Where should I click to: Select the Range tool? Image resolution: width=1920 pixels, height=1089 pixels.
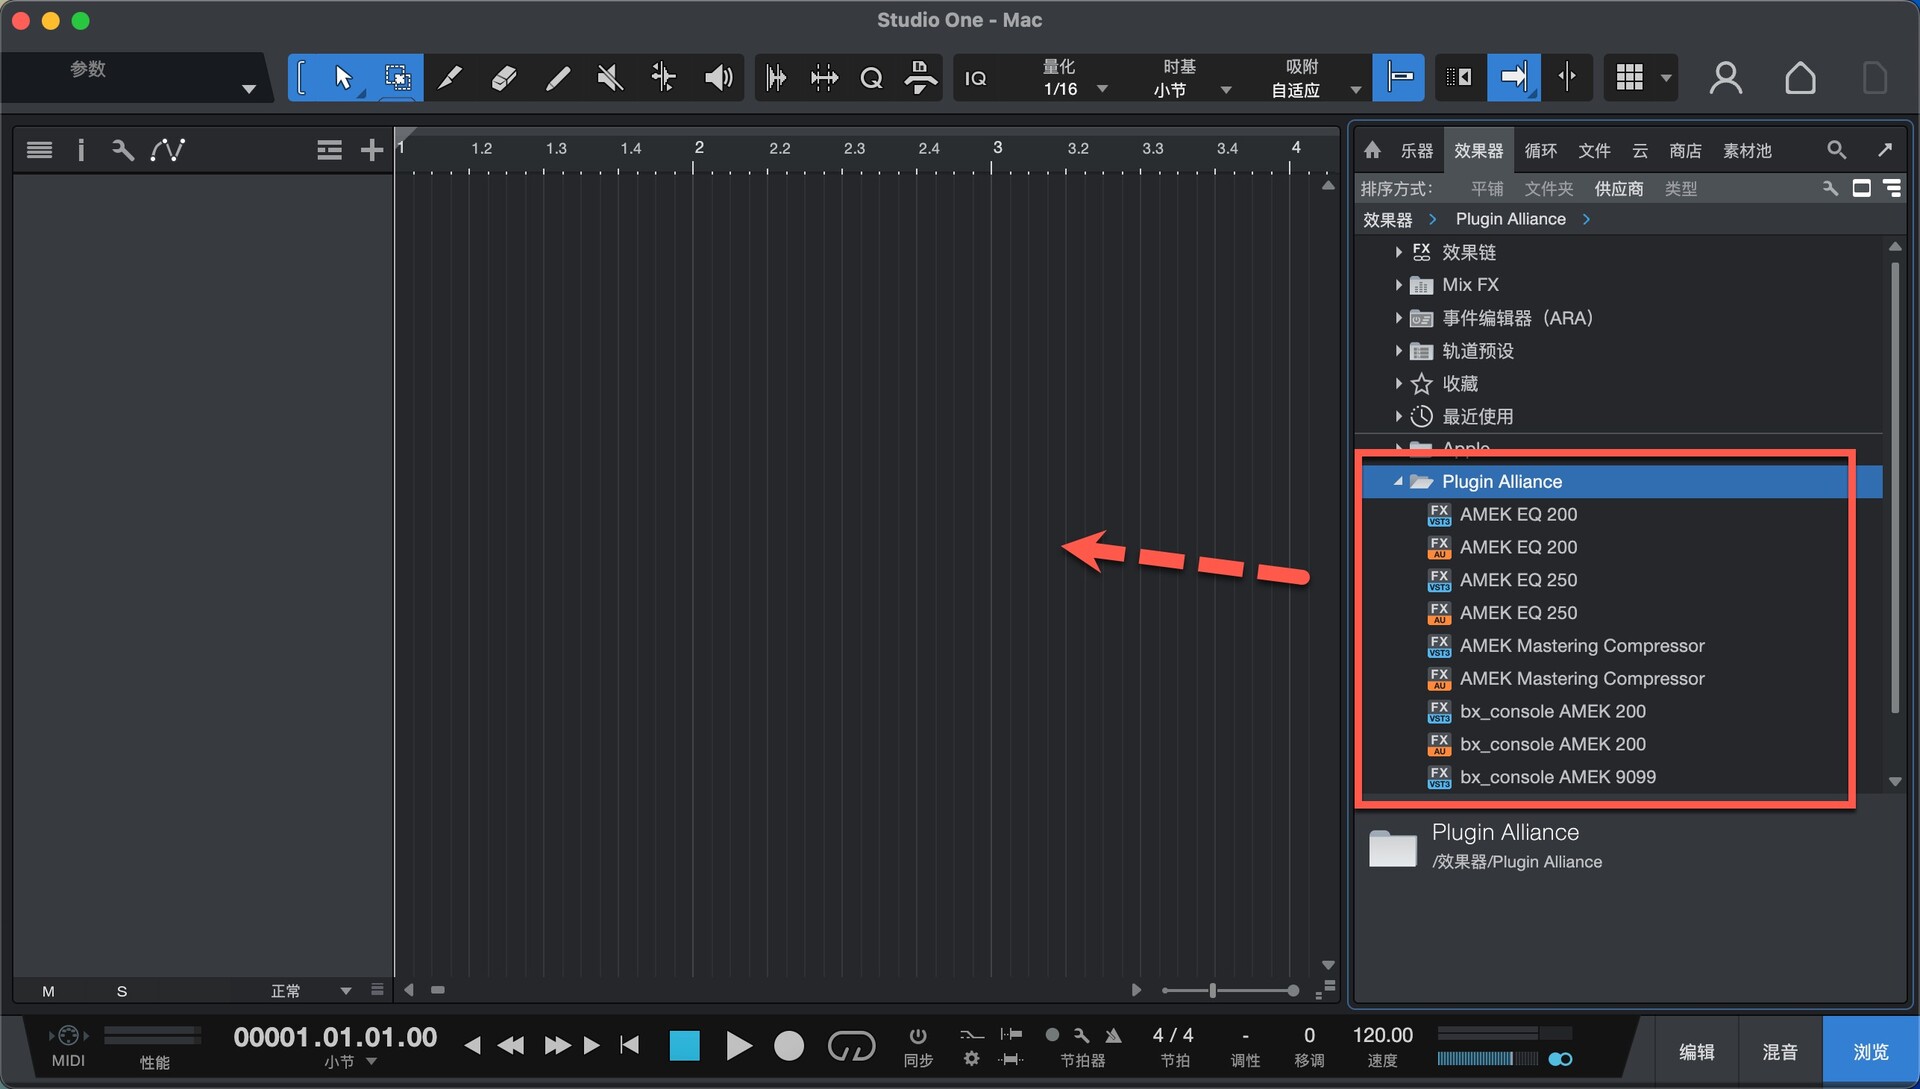397,78
